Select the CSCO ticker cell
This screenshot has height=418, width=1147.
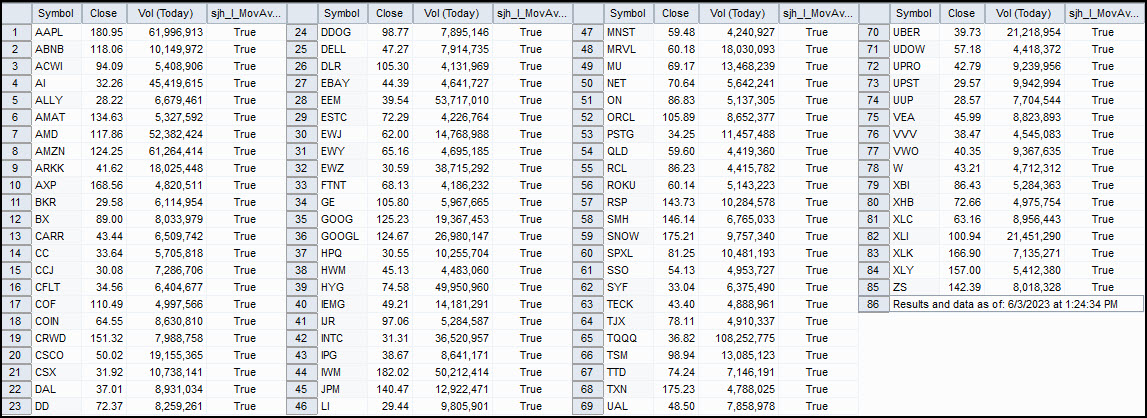[56, 354]
